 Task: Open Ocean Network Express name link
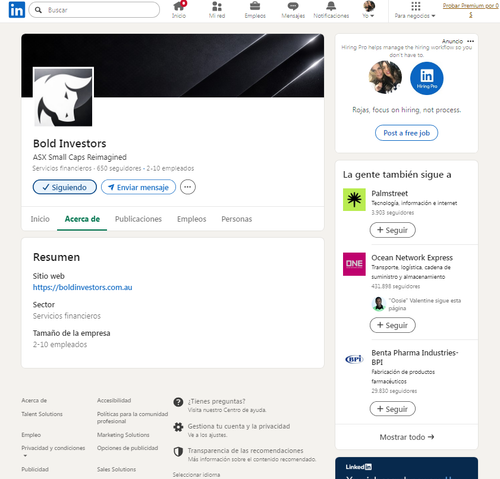pyautogui.click(x=412, y=258)
